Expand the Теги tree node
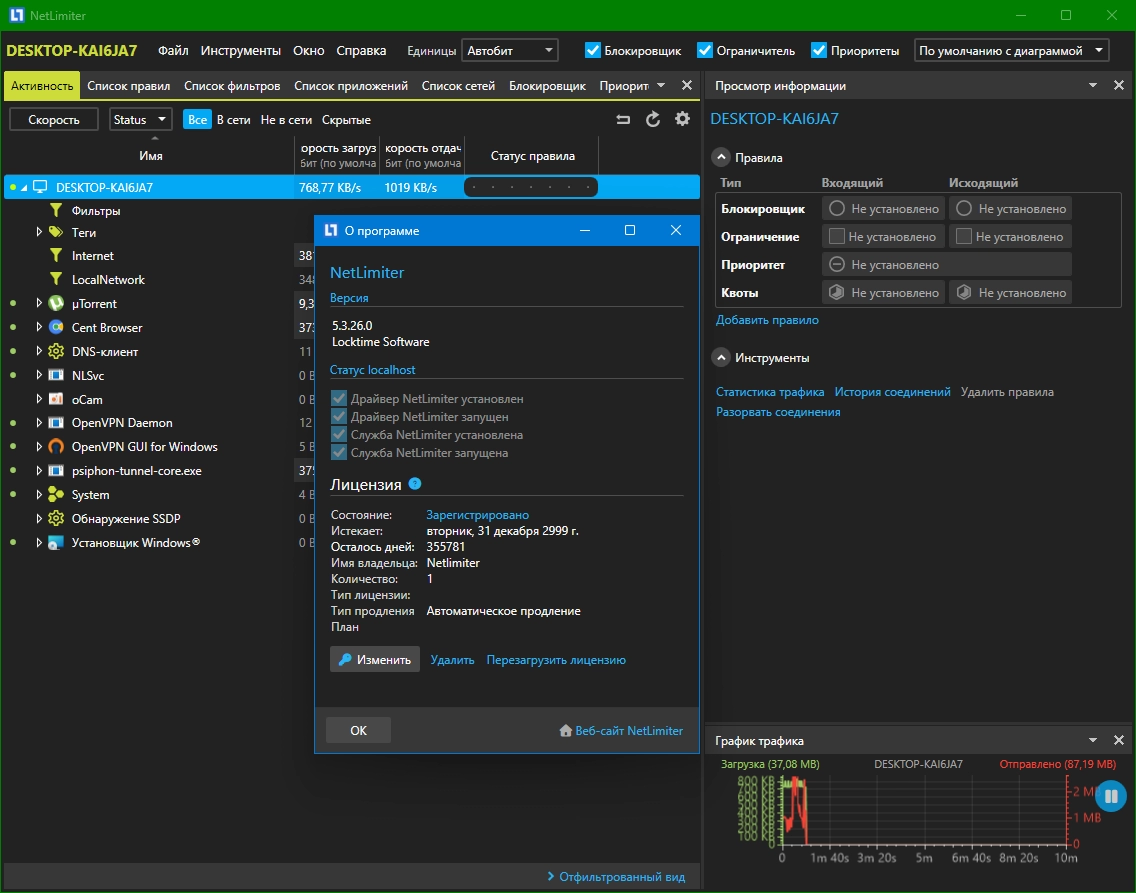The width and height of the screenshot is (1136, 893). click(39, 232)
